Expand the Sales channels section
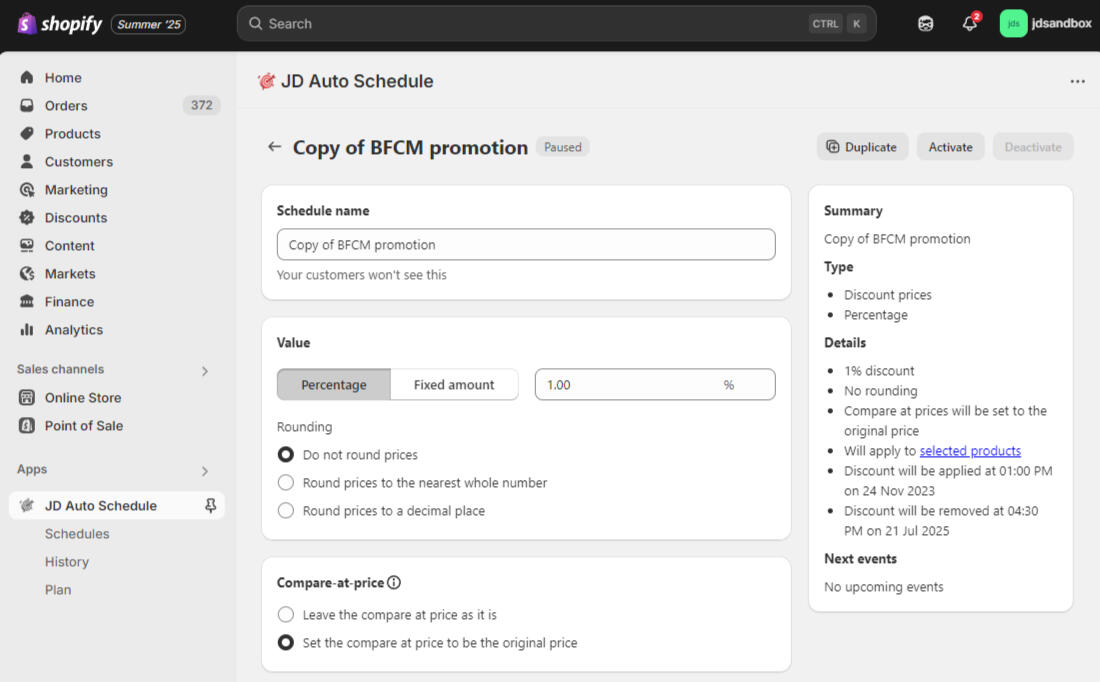This screenshot has width=1100, height=682. tap(205, 371)
